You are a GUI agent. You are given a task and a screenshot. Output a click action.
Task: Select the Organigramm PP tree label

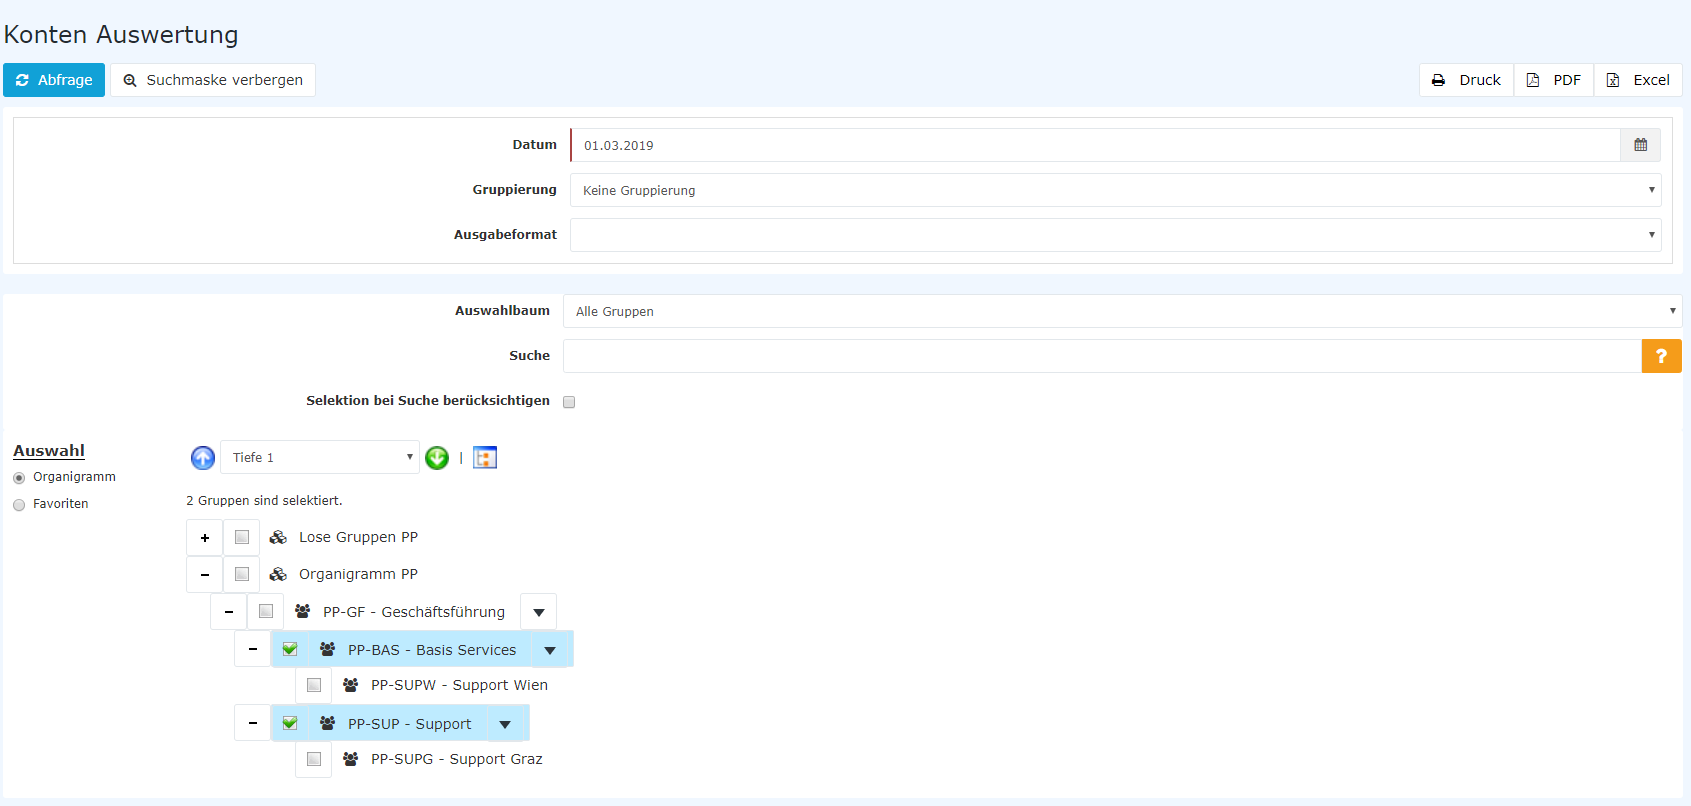[358, 574]
